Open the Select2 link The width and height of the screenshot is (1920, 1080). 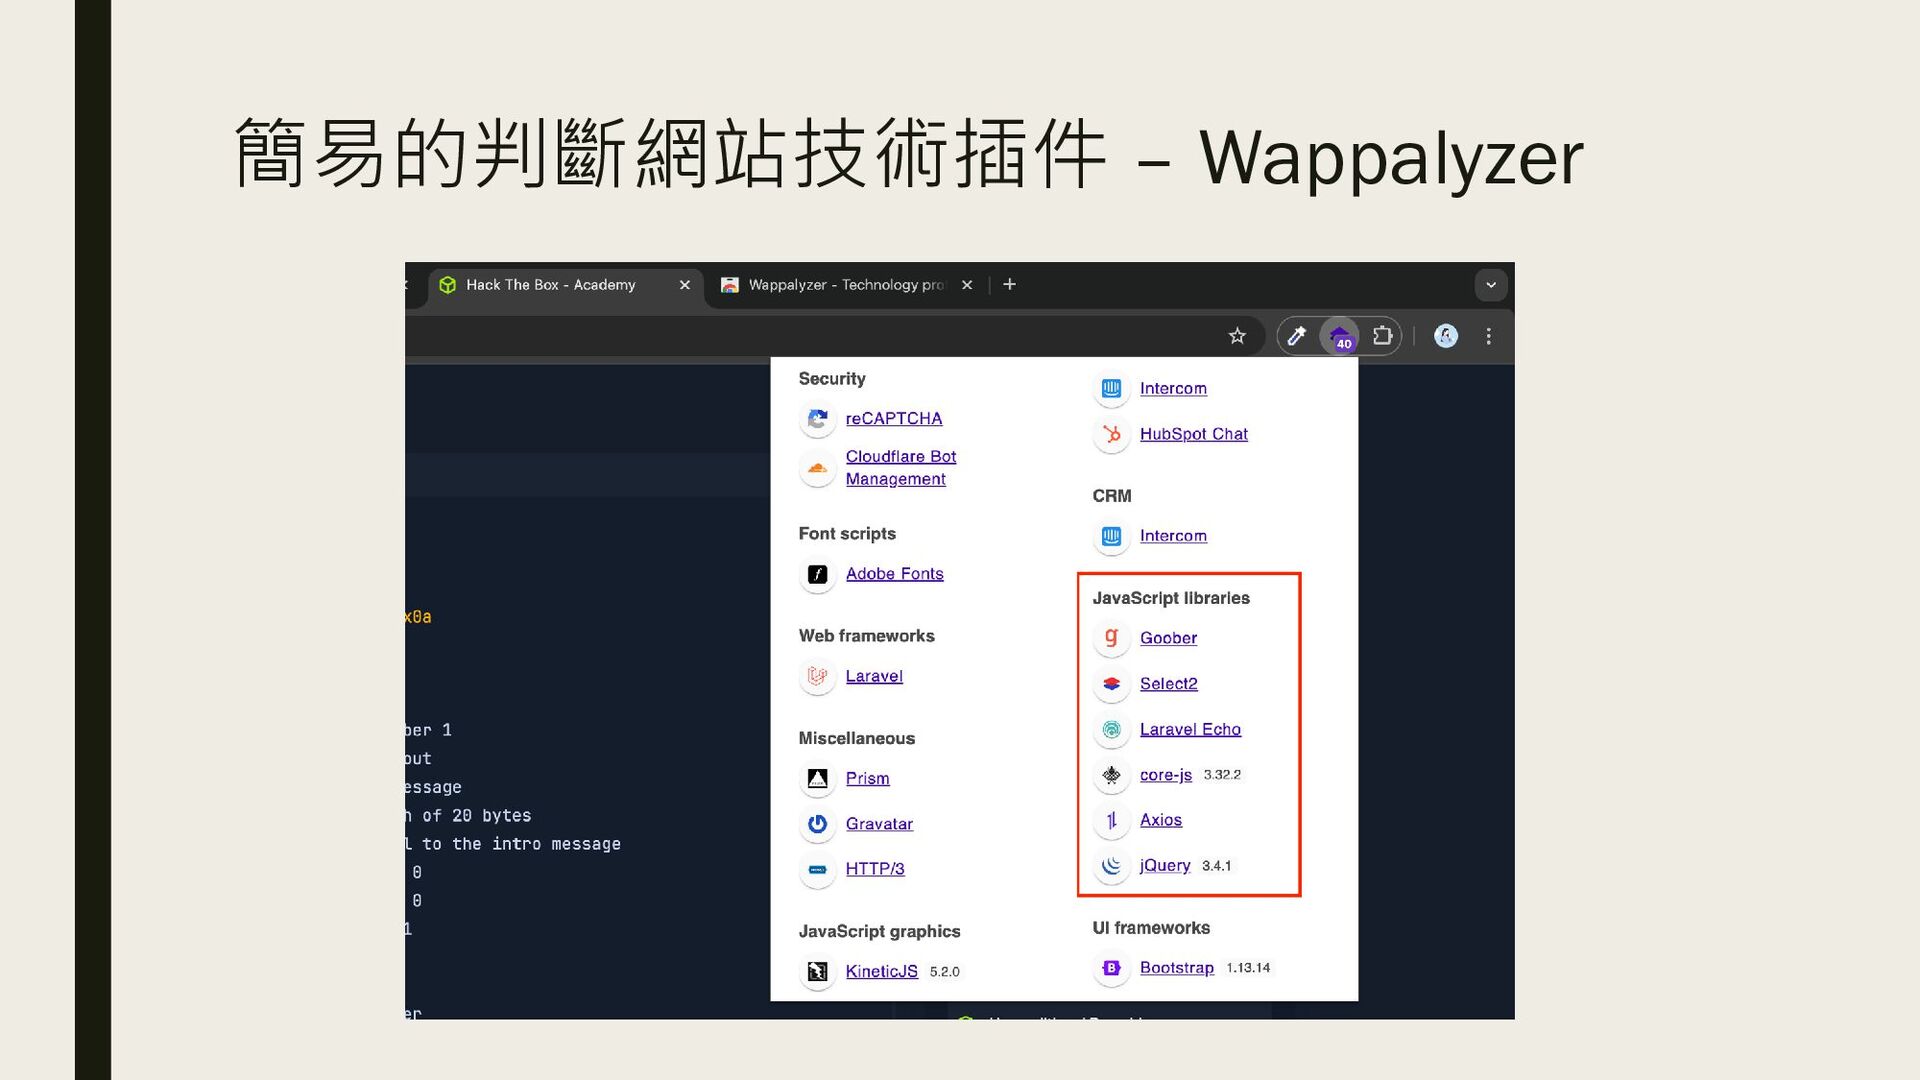click(1168, 684)
